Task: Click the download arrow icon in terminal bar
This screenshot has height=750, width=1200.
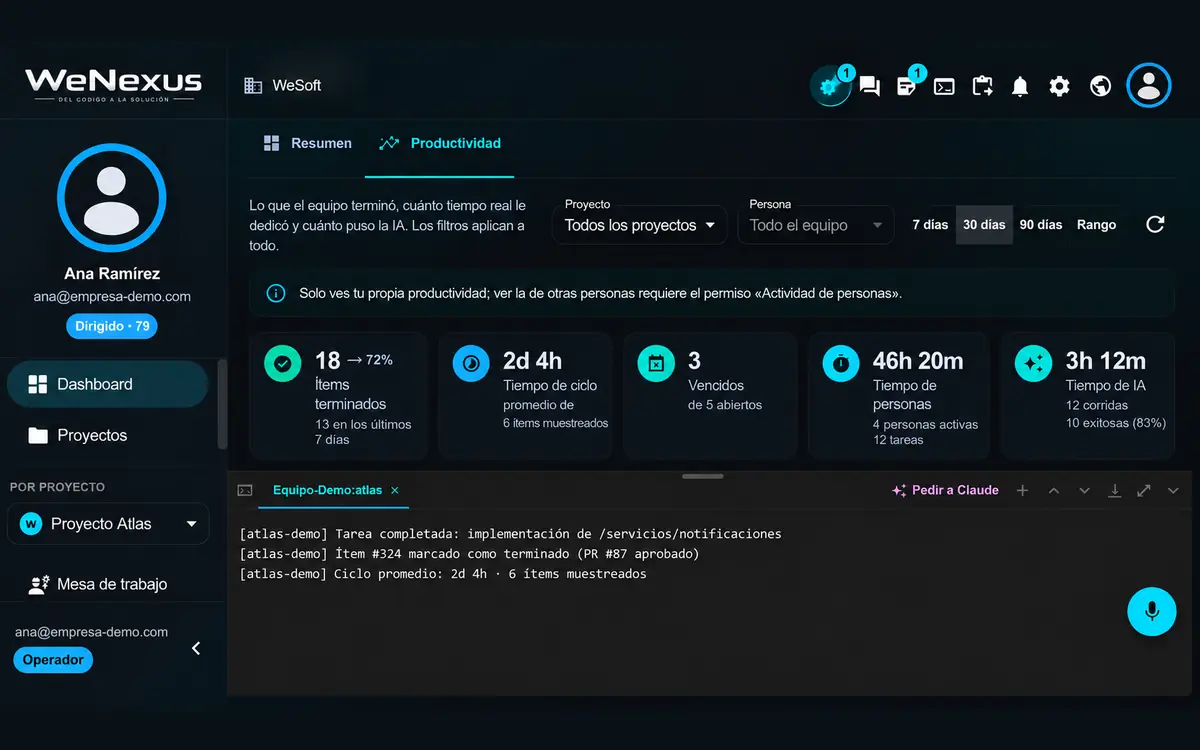Action: [1114, 490]
